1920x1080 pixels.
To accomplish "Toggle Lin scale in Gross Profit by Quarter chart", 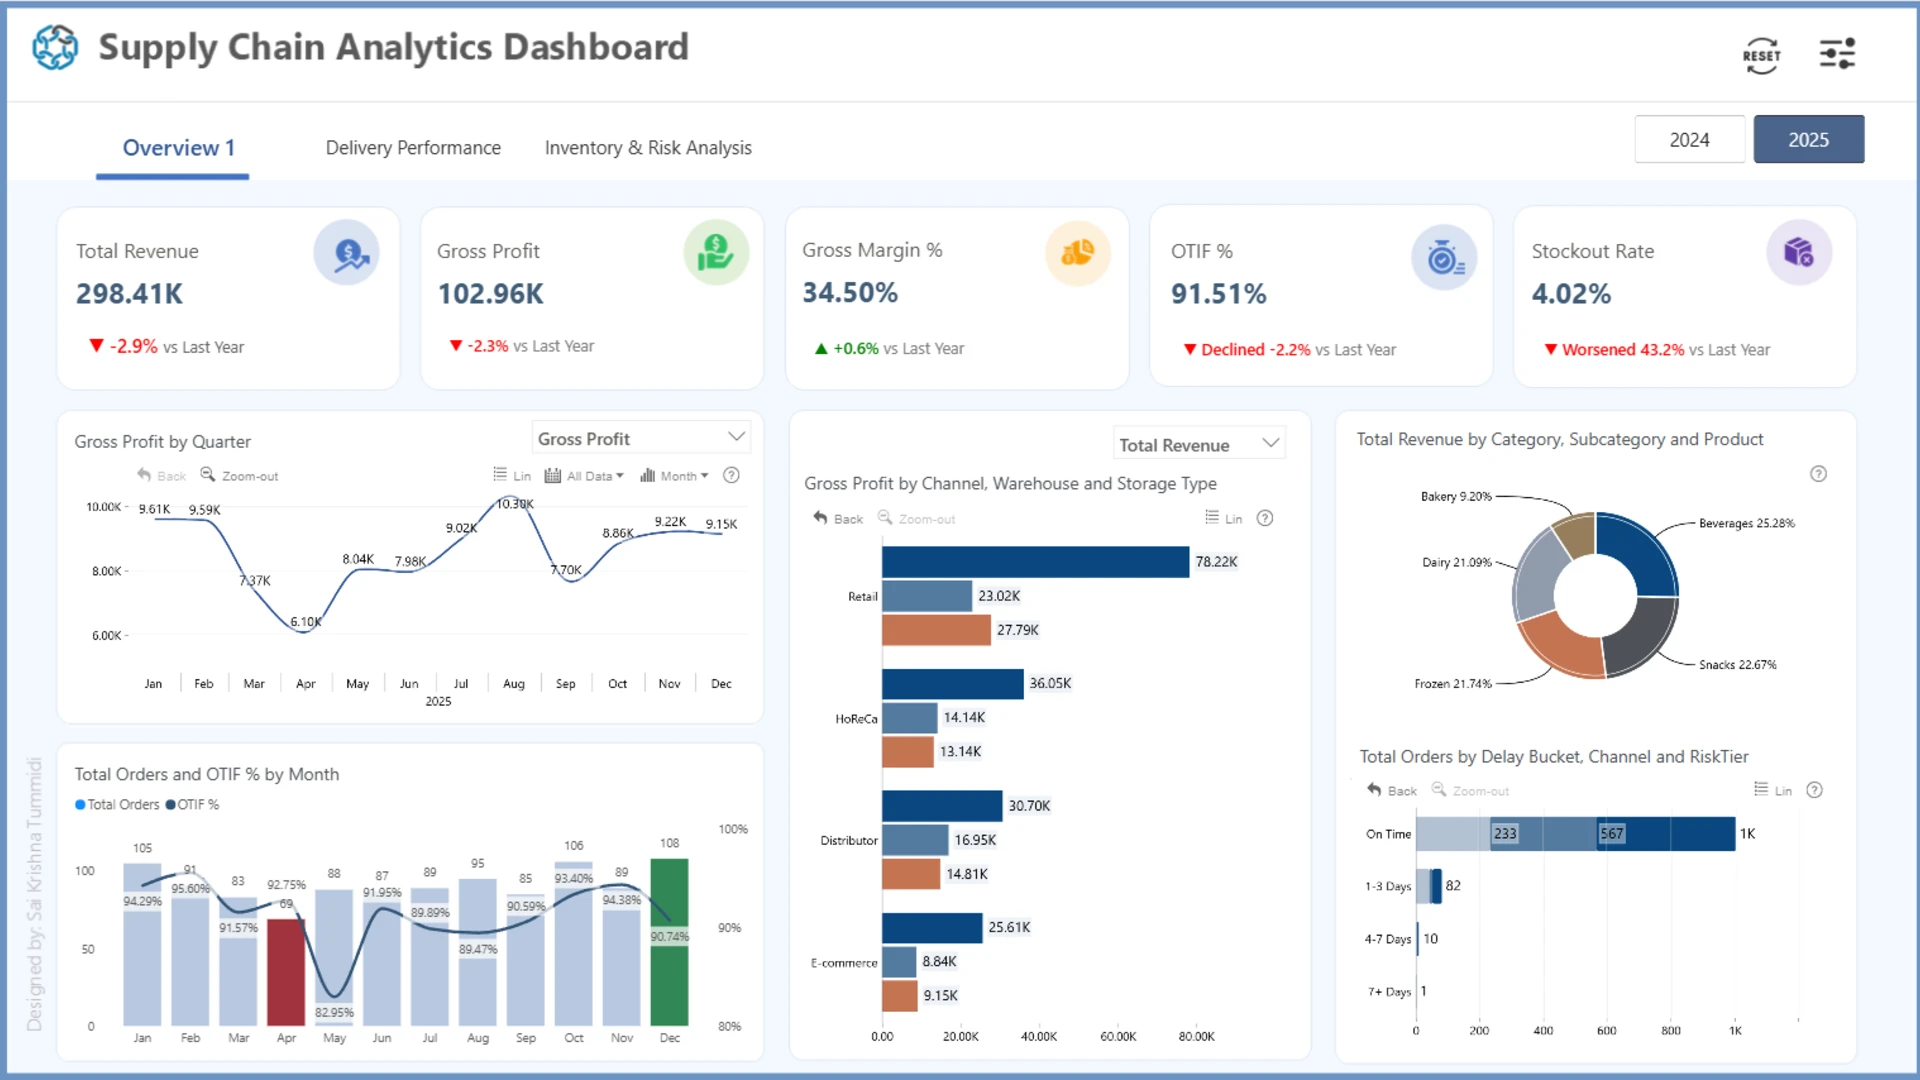I will (512, 476).
